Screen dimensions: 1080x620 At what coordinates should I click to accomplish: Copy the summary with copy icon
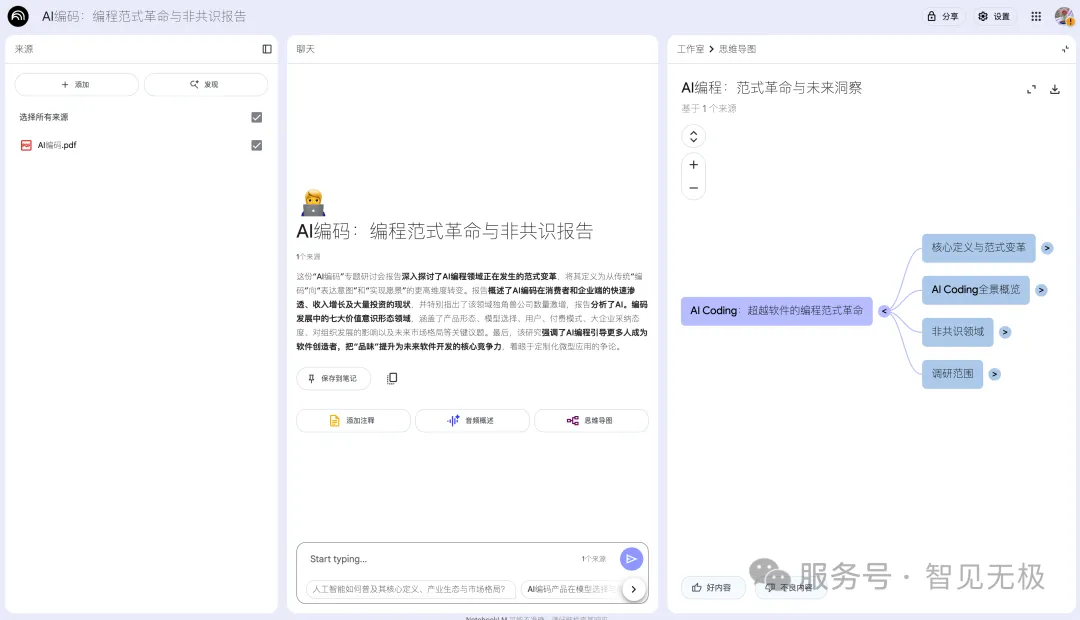pos(392,378)
